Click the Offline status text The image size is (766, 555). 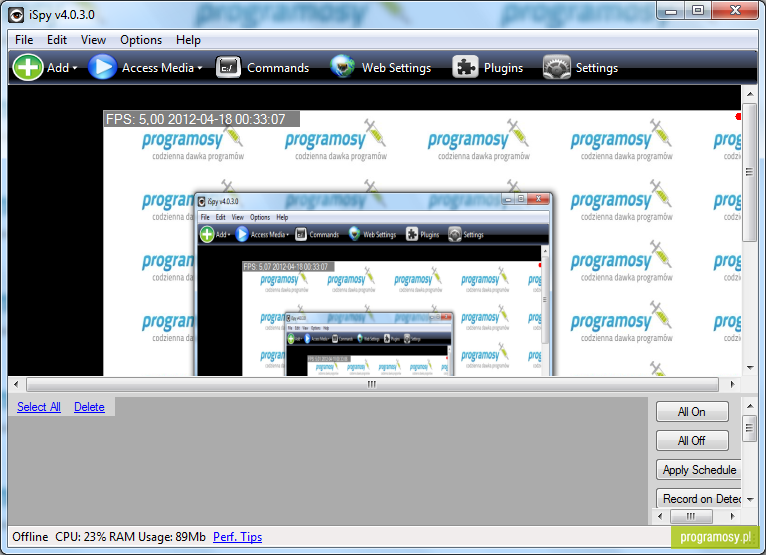click(x=30, y=537)
